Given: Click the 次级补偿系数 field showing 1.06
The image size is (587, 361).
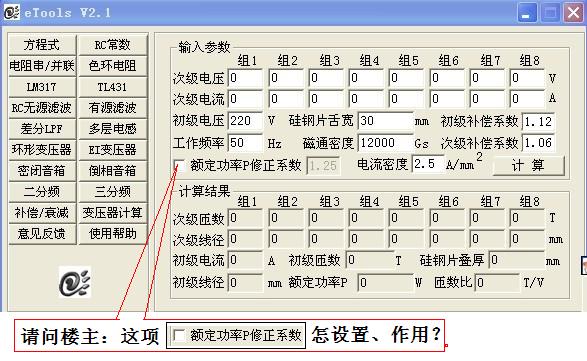Looking at the screenshot, I should [538, 143].
